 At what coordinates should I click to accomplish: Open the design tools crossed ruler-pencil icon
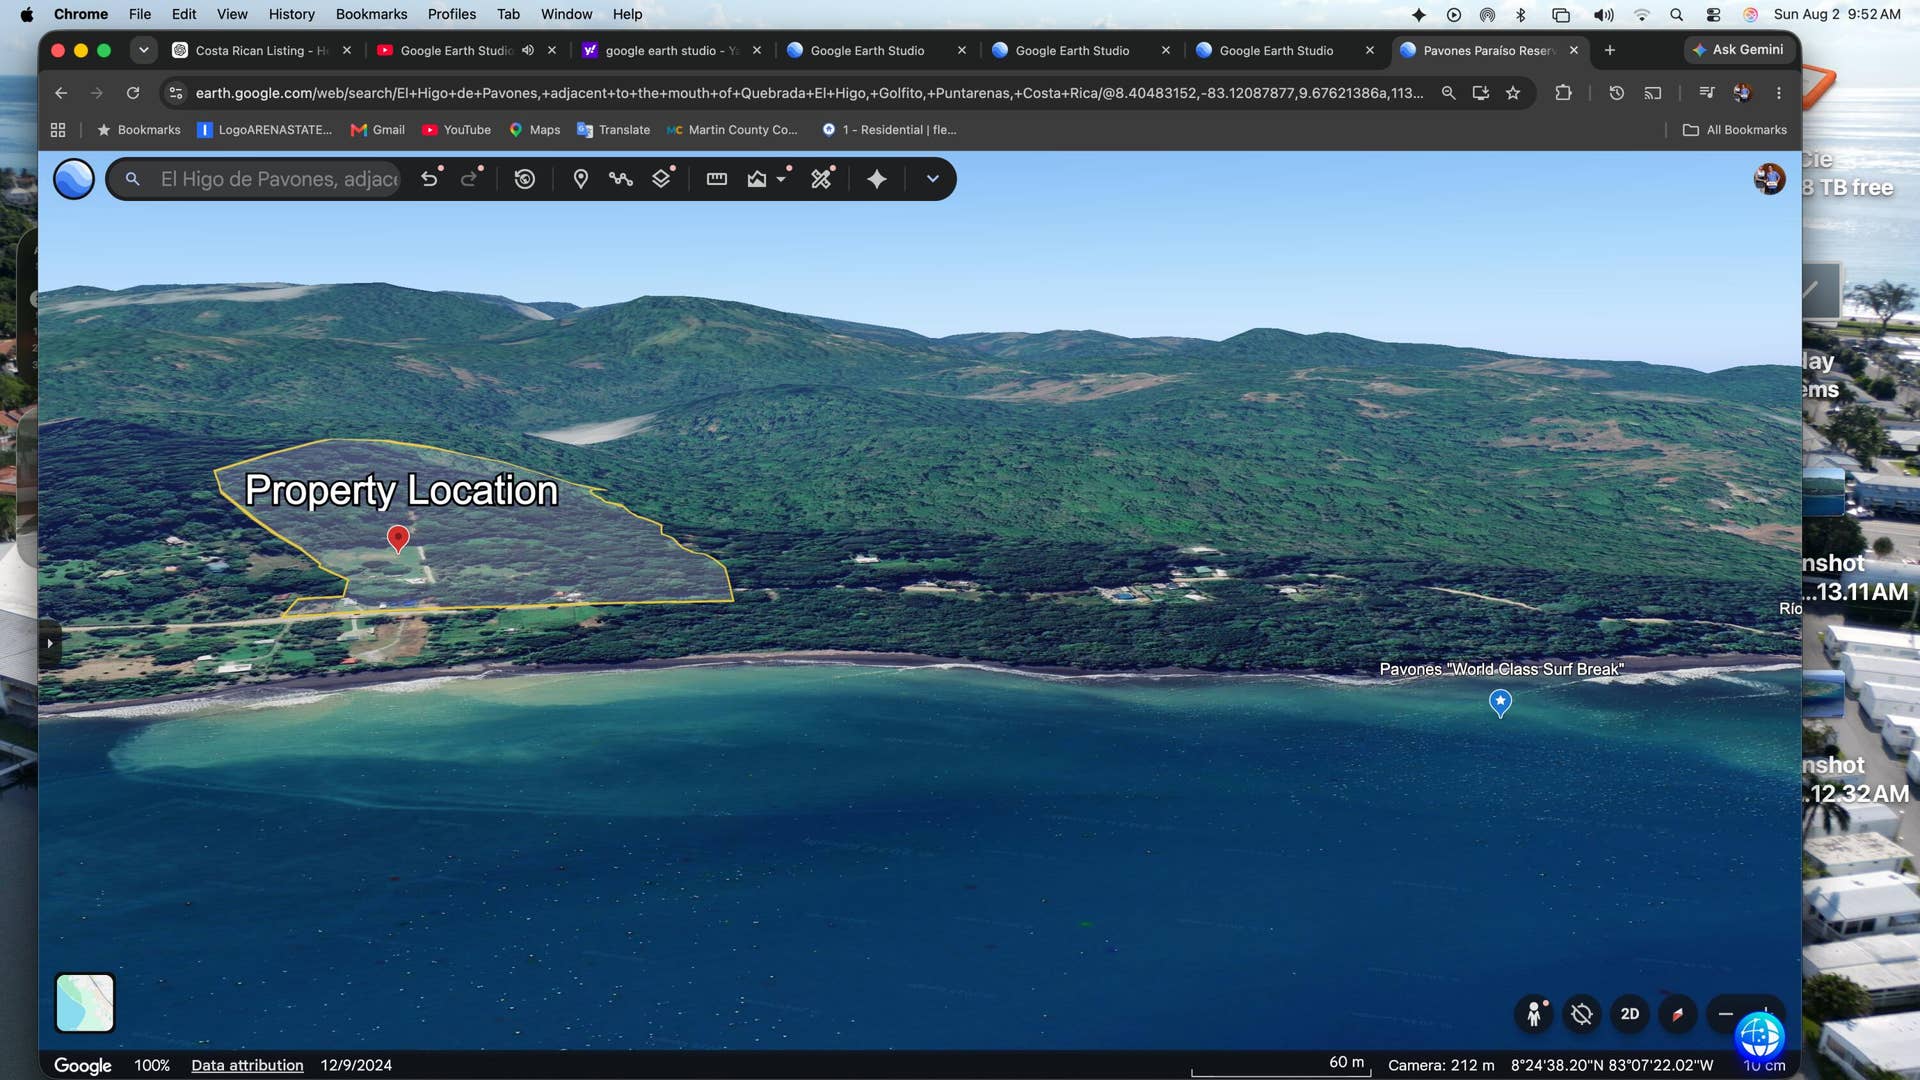(x=822, y=179)
